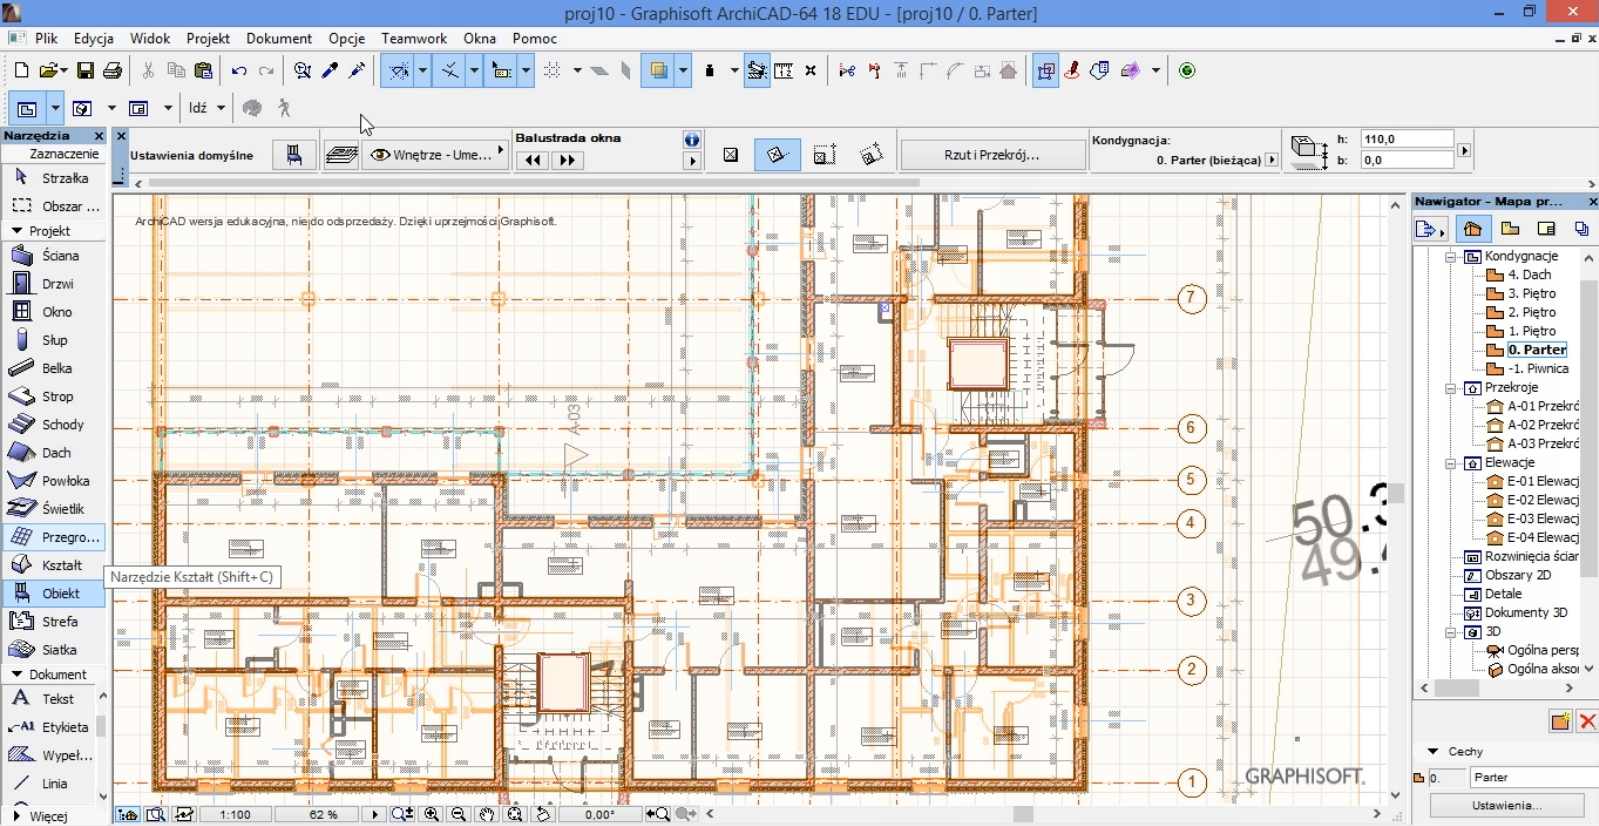Pick the eyedropper tool in the toolbar

coord(329,71)
